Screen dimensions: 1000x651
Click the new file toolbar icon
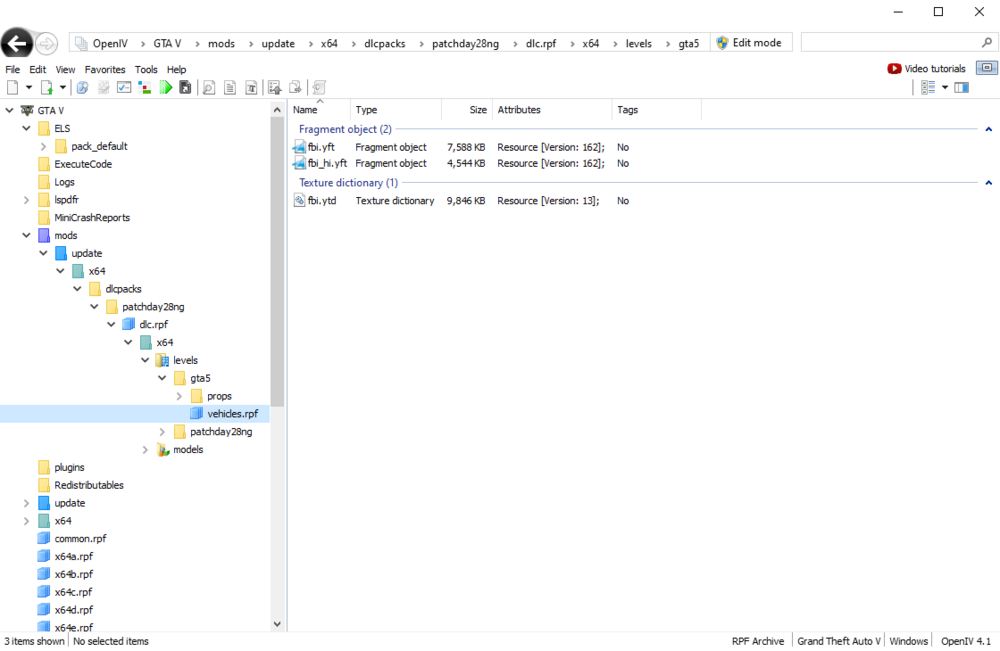[11, 87]
